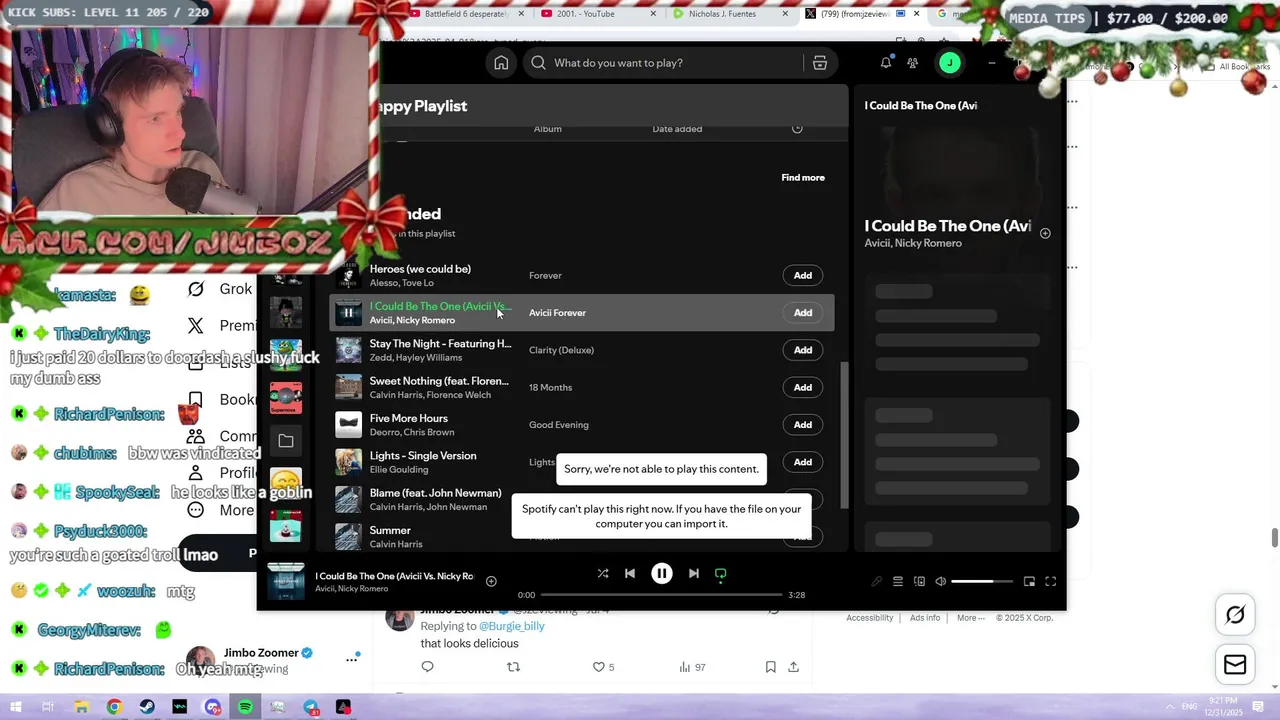
Task: Sort playlist by Album column header
Action: [547, 129]
